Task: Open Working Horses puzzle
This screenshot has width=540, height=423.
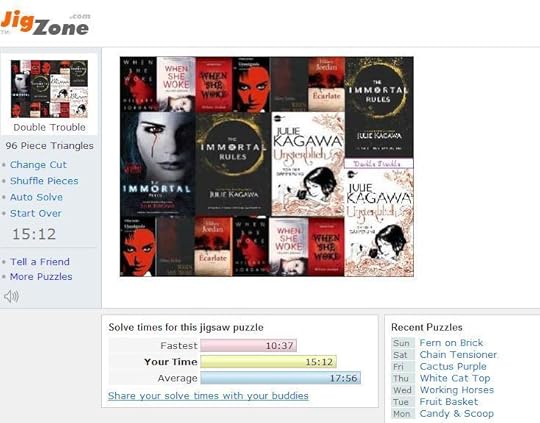Action: [457, 390]
